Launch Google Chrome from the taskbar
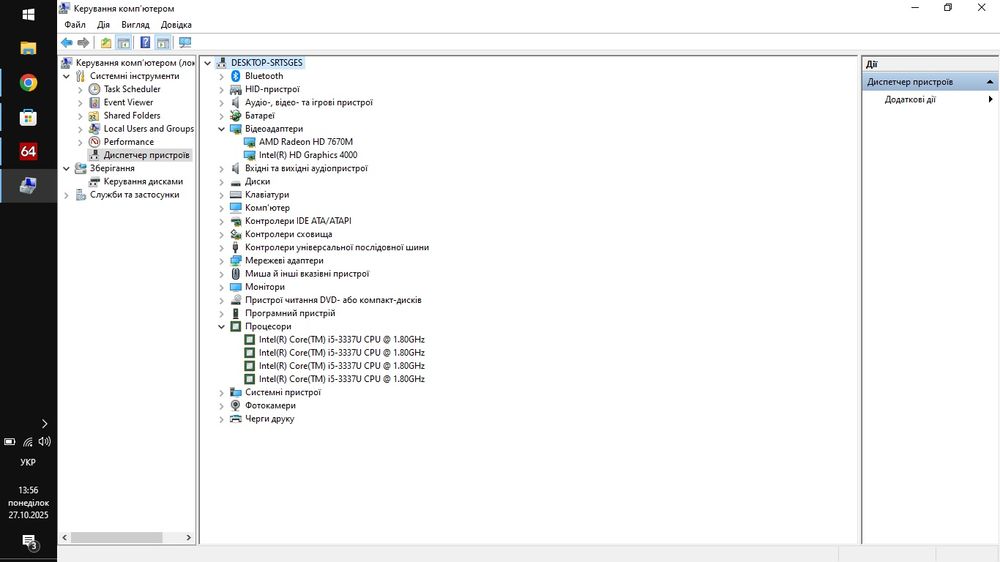The height and width of the screenshot is (562, 1000). [28, 83]
